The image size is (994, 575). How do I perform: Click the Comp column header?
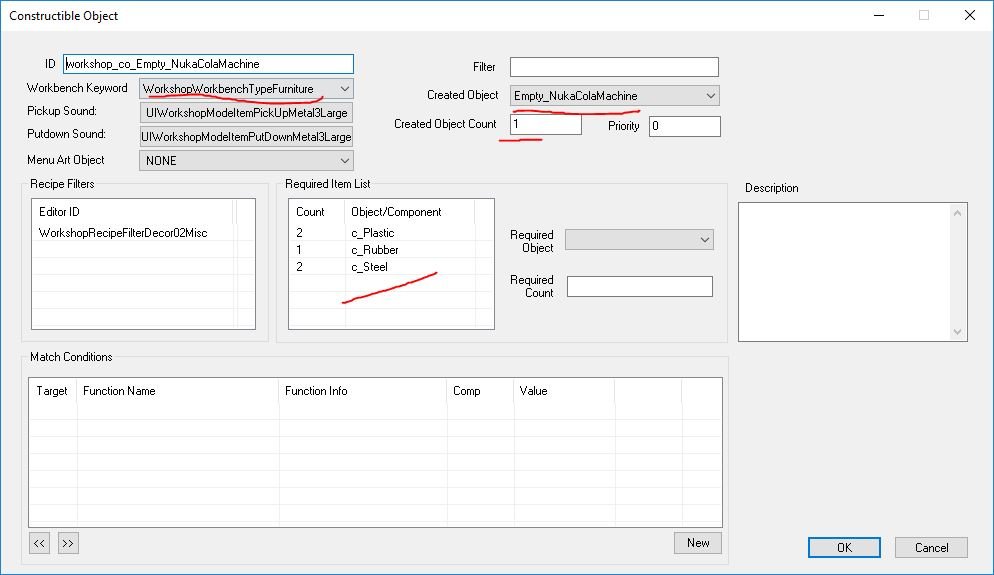pos(480,391)
